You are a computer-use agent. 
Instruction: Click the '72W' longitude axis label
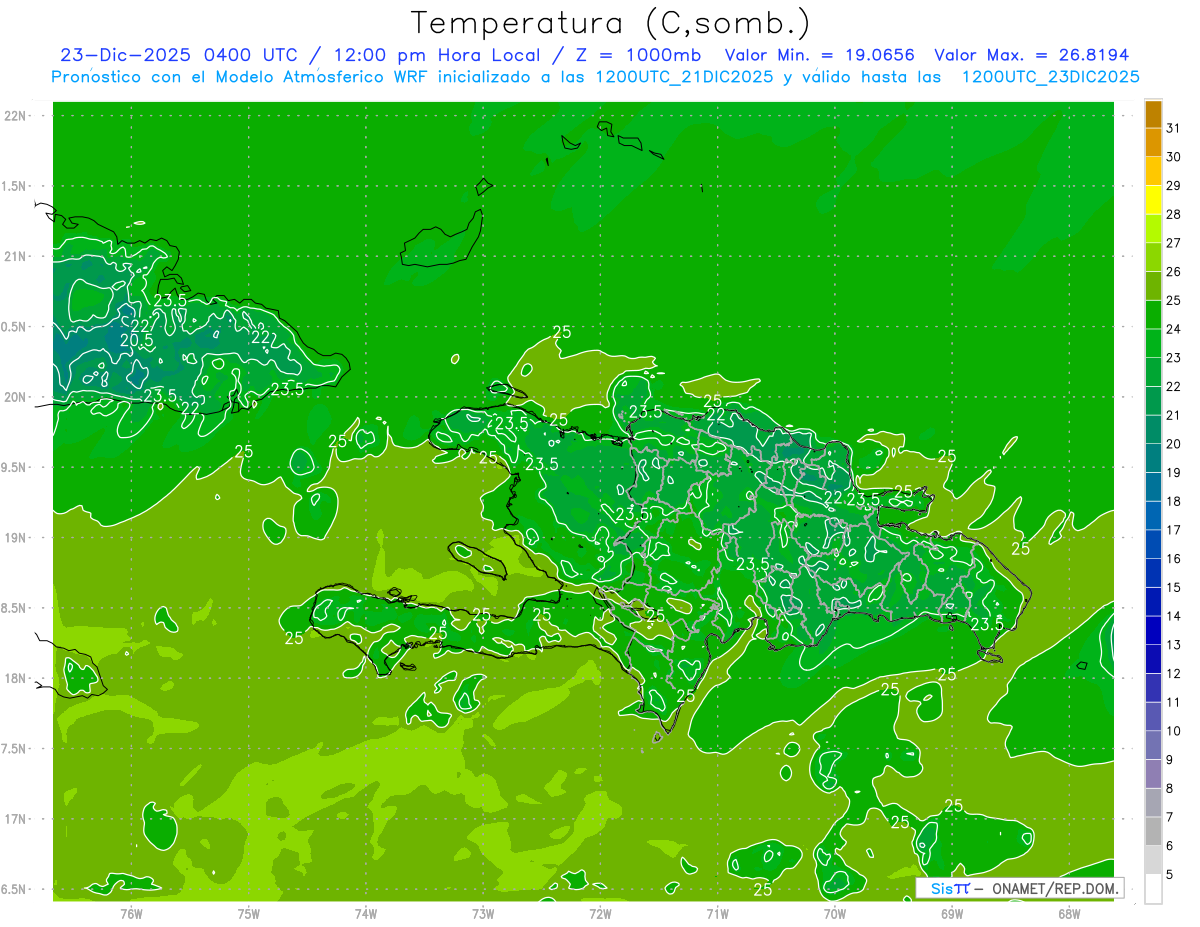(600, 913)
